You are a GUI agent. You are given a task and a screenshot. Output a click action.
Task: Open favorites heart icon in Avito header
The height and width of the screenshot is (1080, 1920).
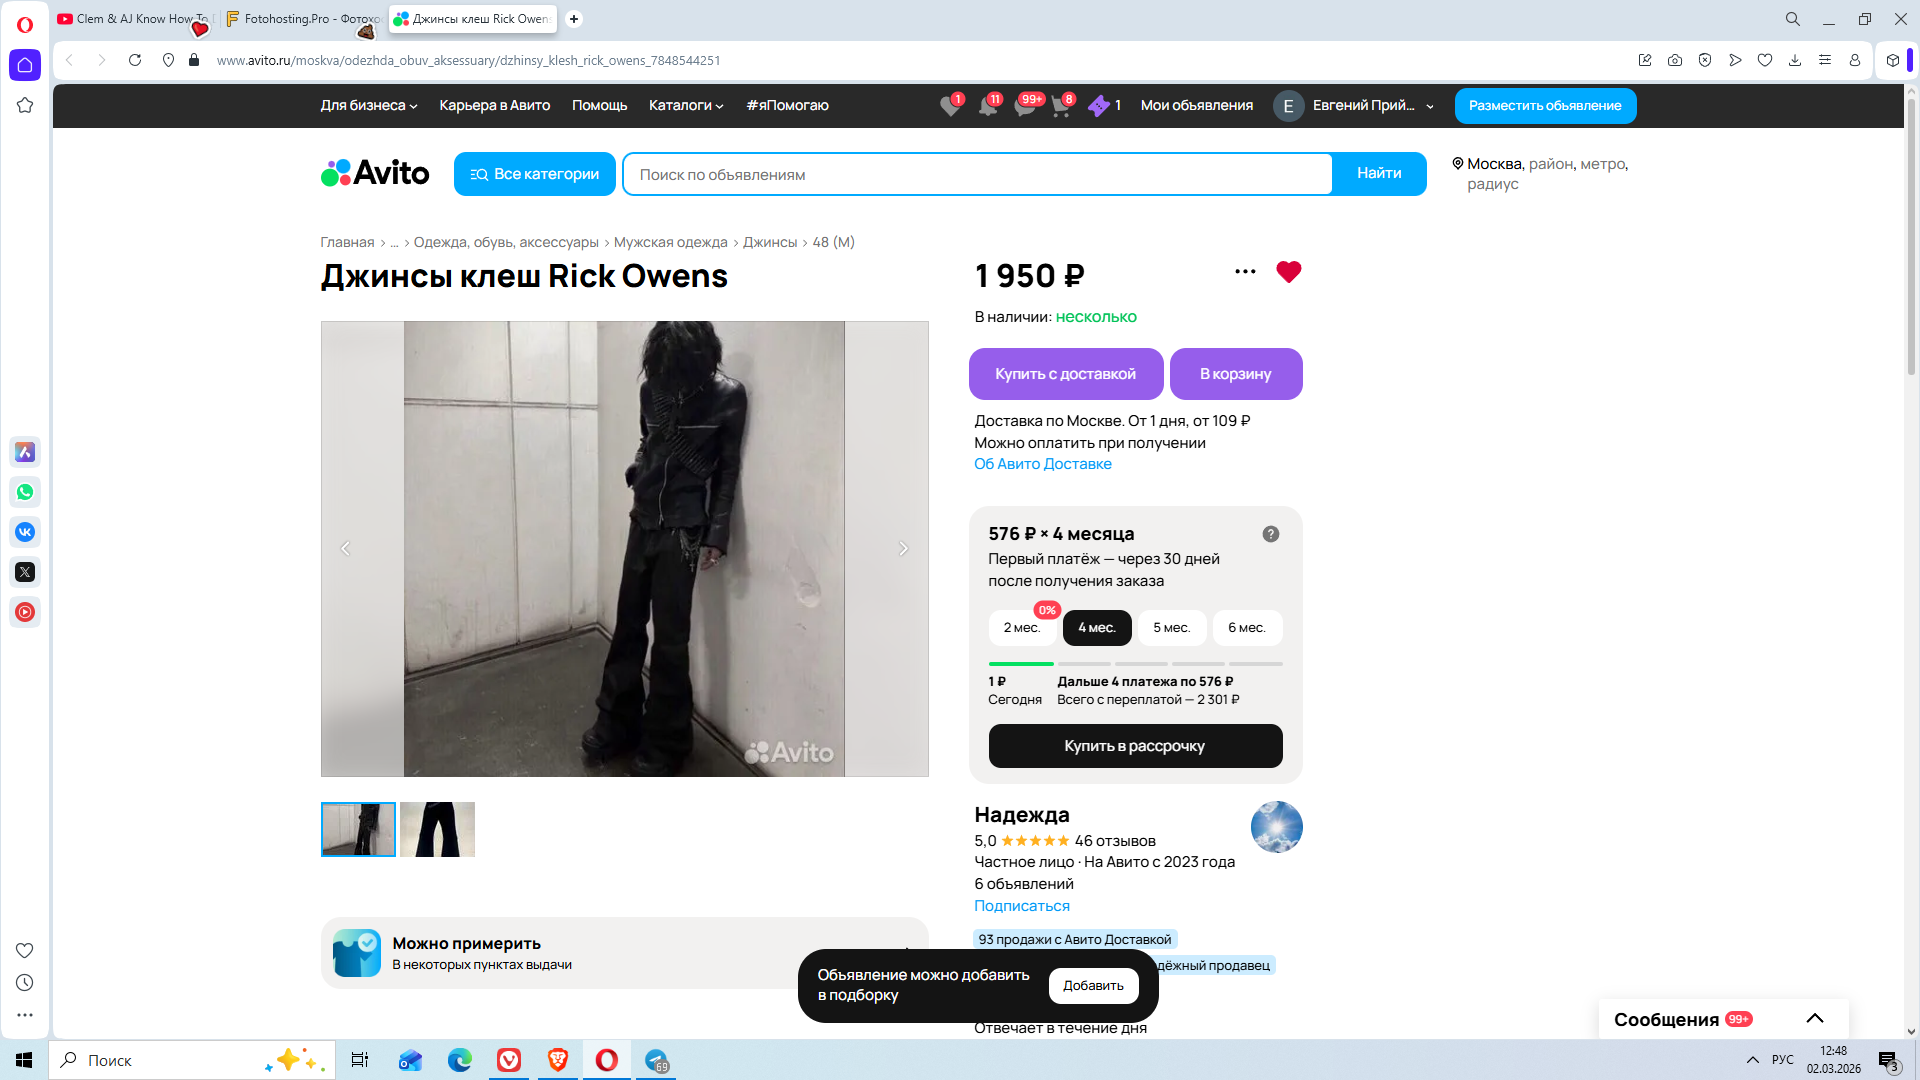(950, 106)
